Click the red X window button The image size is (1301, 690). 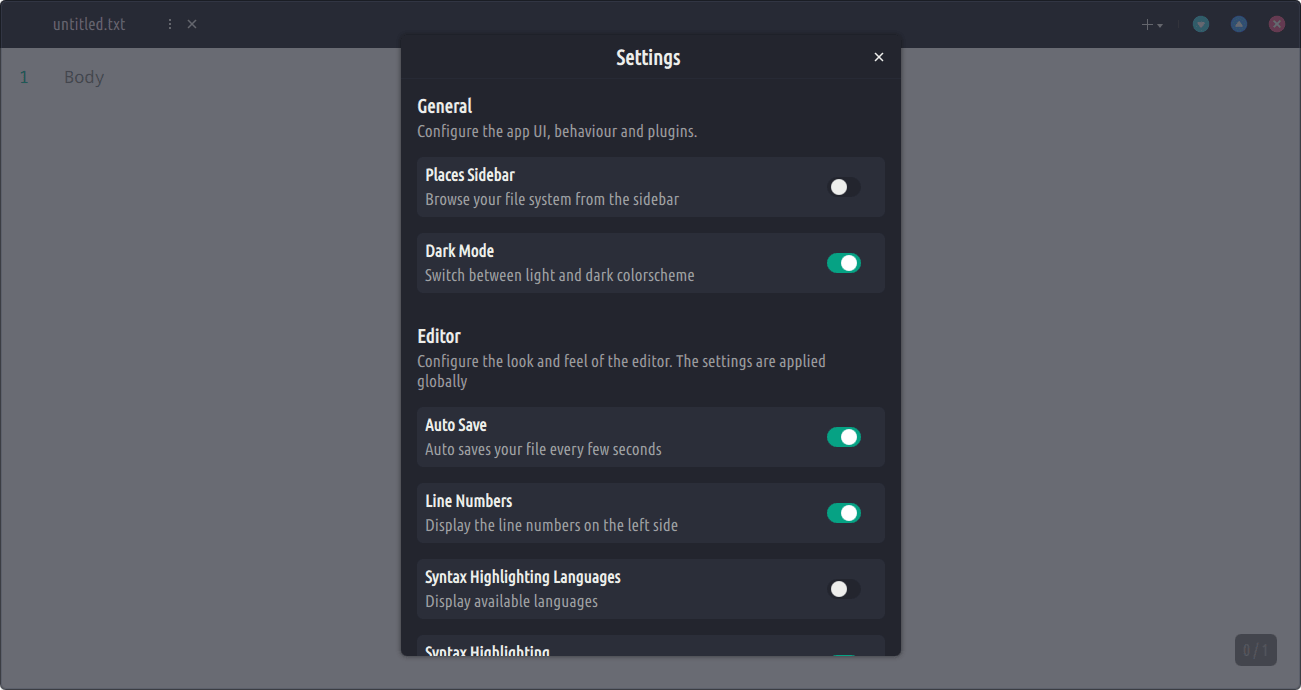pyautogui.click(x=1277, y=24)
